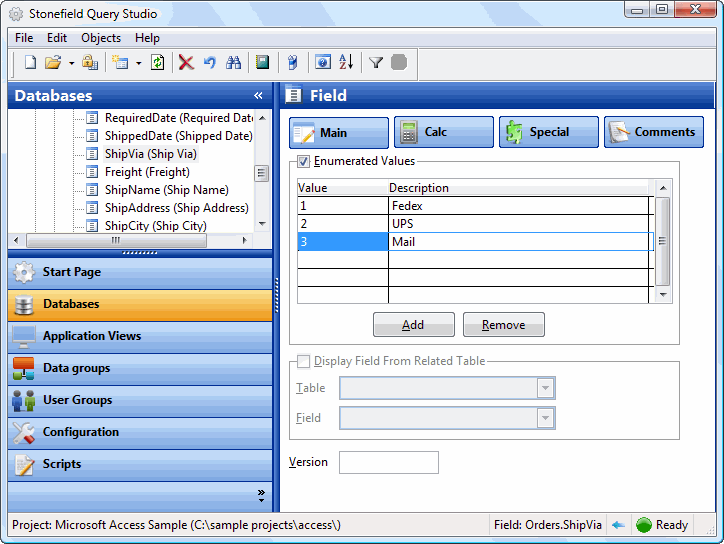
Task: Click the funnel filter icon
Action: tap(376, 62)
